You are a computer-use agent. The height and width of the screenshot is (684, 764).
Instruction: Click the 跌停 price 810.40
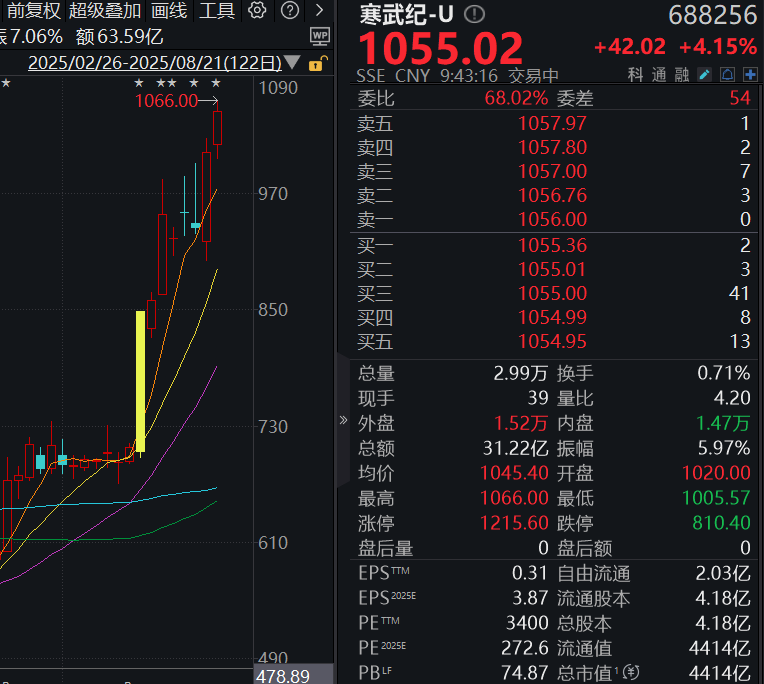[x=721, y=523]
